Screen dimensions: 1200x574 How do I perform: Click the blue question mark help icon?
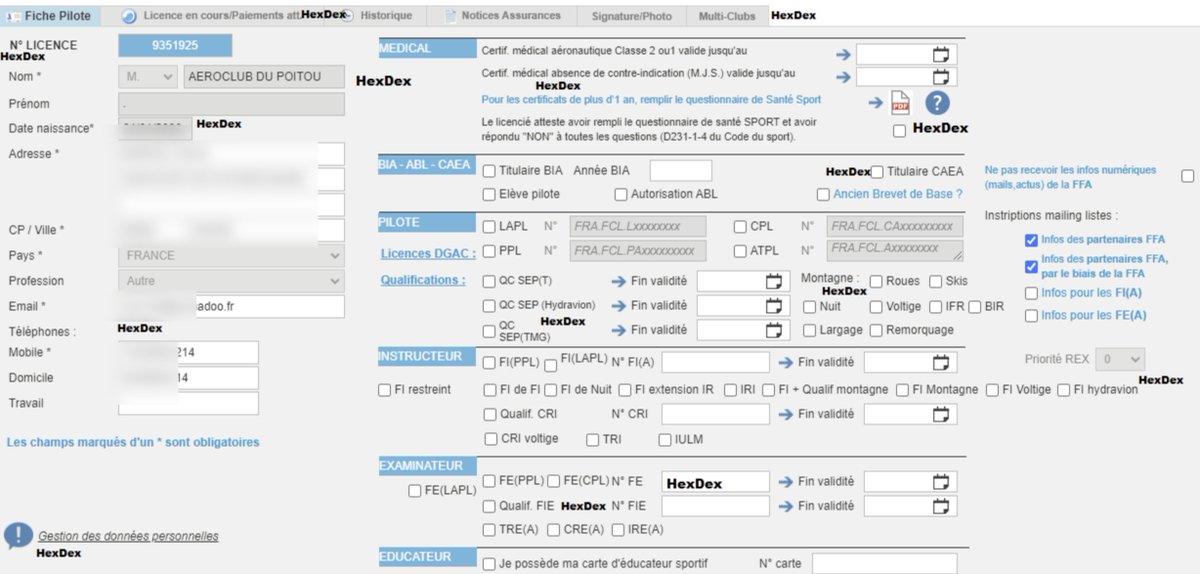click(x=937, y=102)
